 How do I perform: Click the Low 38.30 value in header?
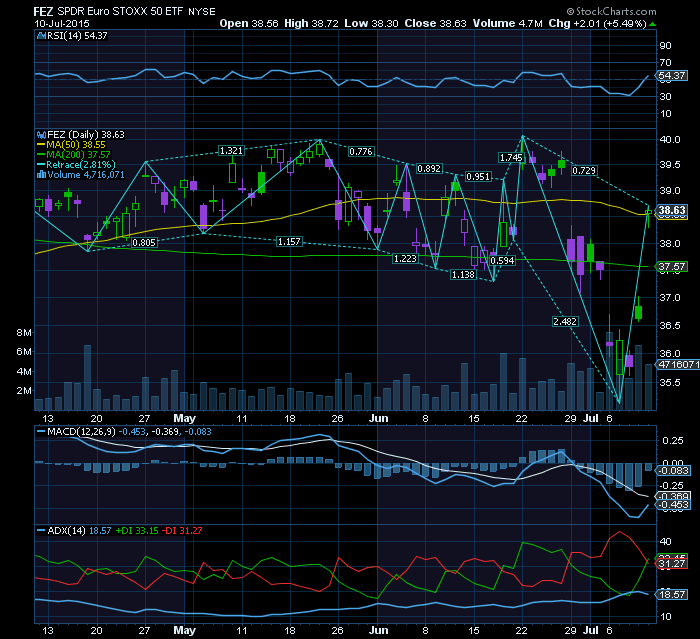[x=371, y=24]
